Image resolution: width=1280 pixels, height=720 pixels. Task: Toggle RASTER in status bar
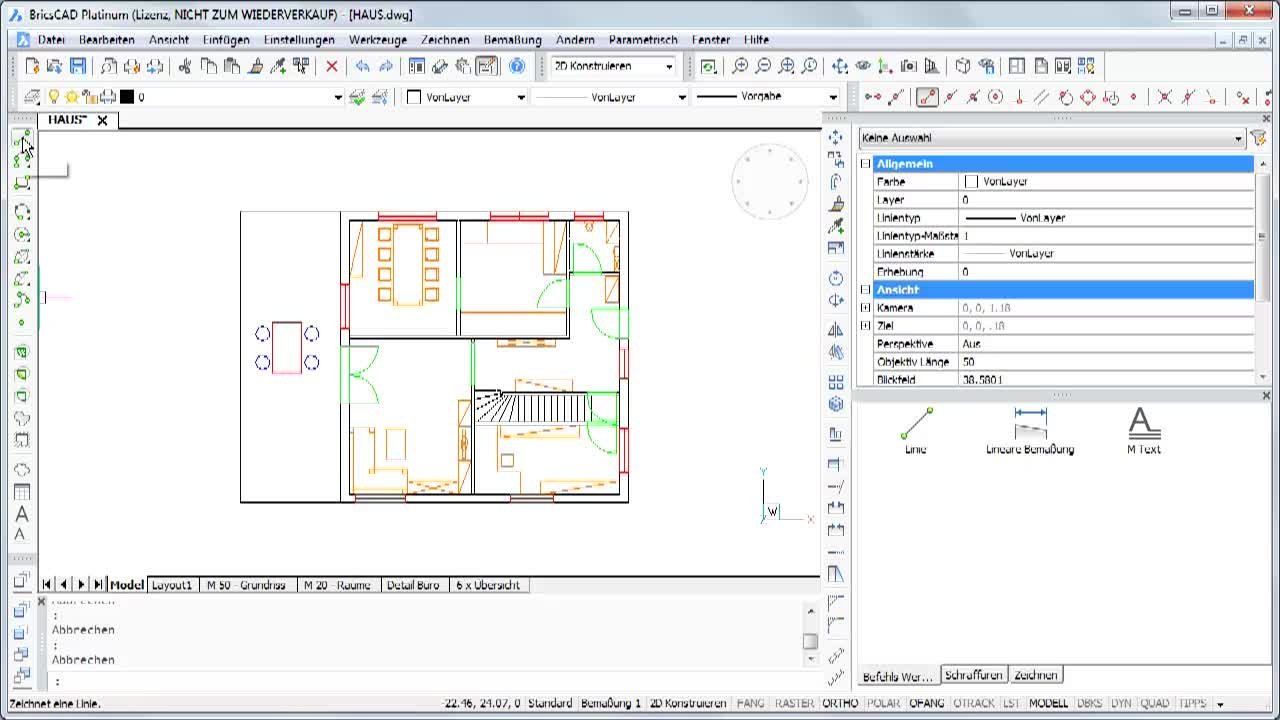click(x=794, y=704)
